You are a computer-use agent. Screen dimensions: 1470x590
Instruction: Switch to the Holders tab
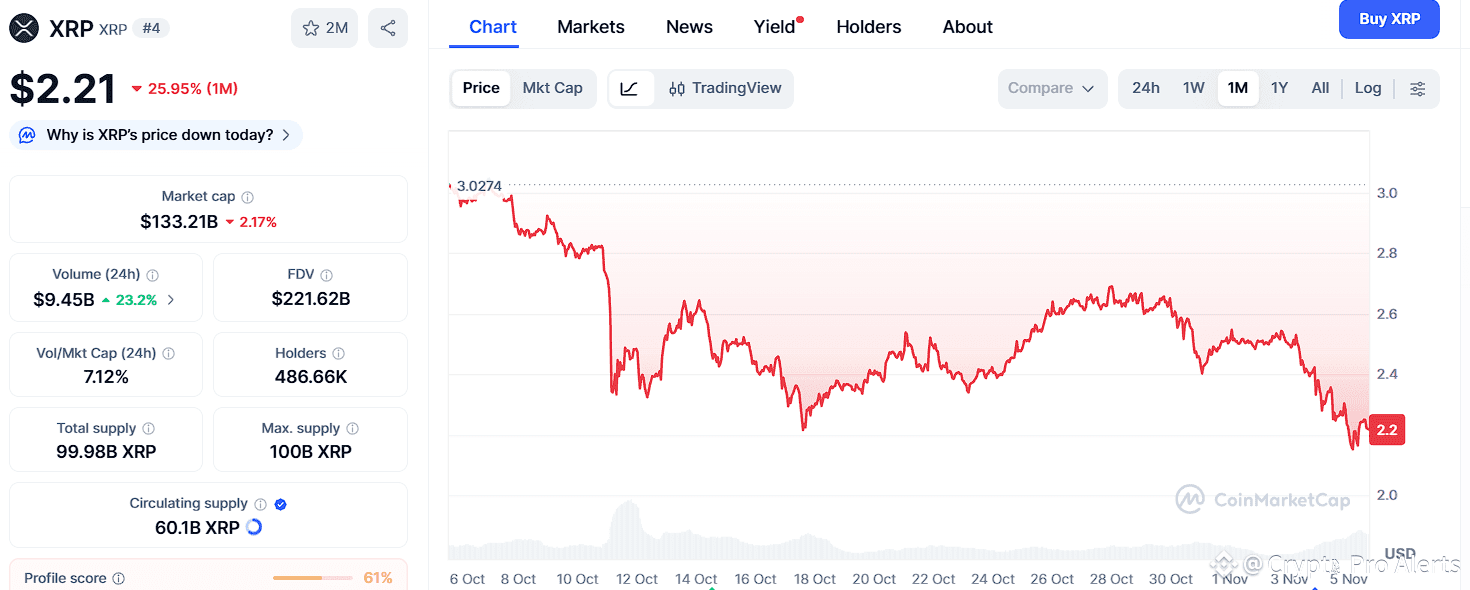pyautogui.click(x=868, y=27)
